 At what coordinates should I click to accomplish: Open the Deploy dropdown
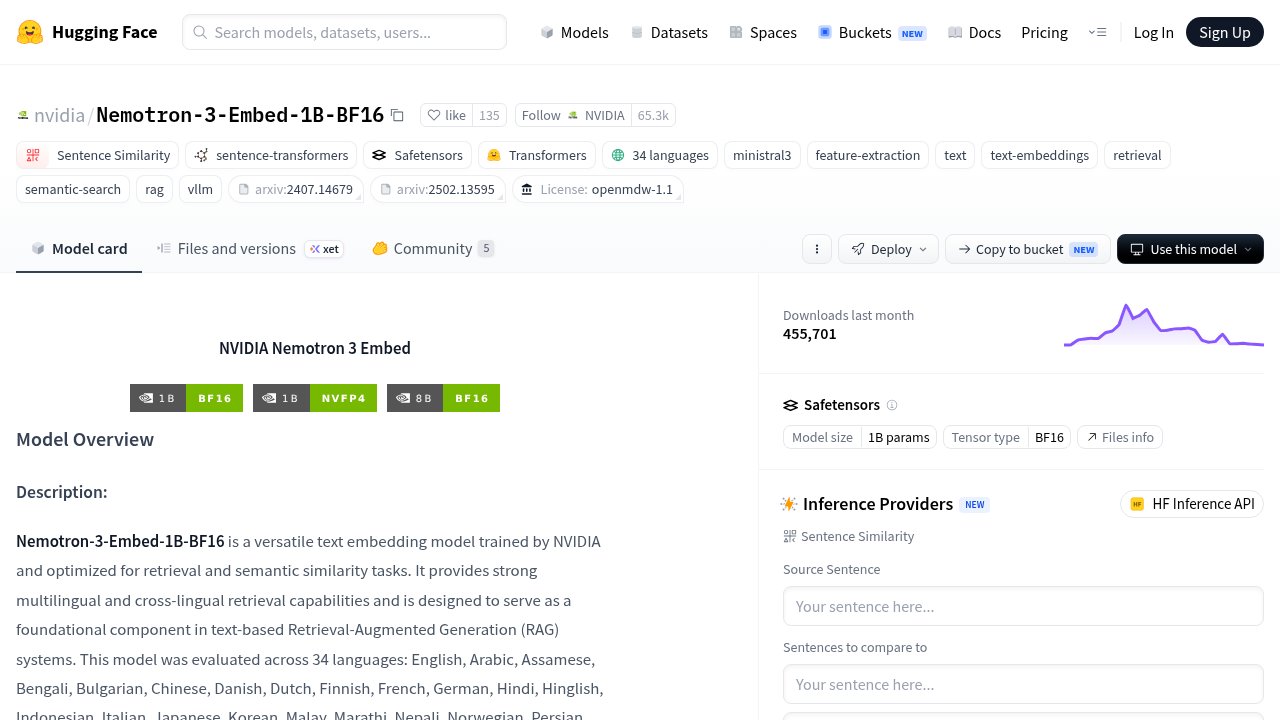[888, 249]
